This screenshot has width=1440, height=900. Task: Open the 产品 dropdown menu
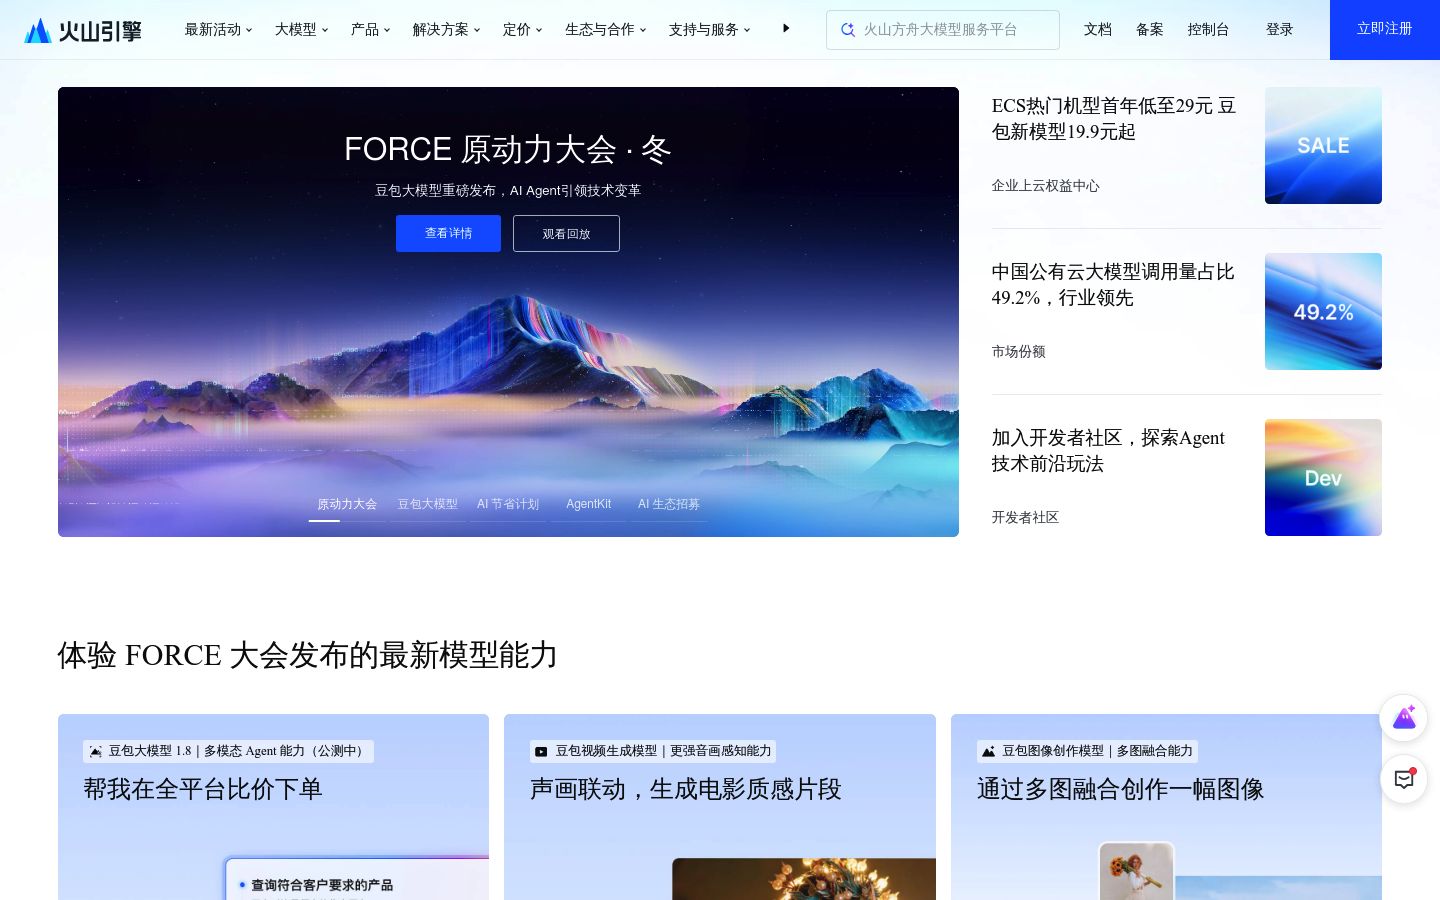[x=370, y=30]
